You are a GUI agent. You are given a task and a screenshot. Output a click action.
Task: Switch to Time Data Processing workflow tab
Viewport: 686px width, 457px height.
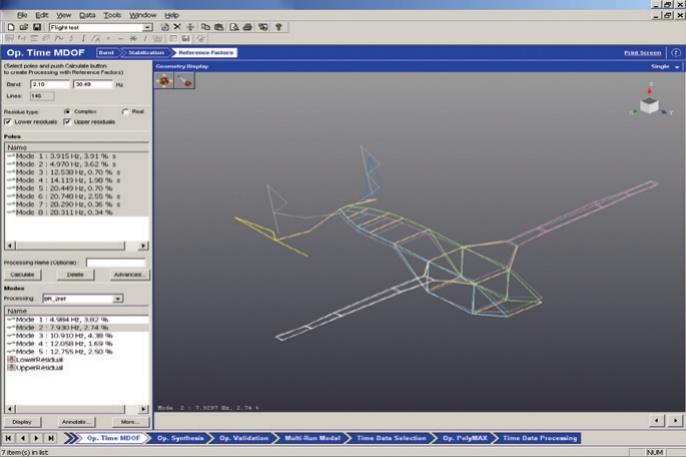click(x=539, y=438)
